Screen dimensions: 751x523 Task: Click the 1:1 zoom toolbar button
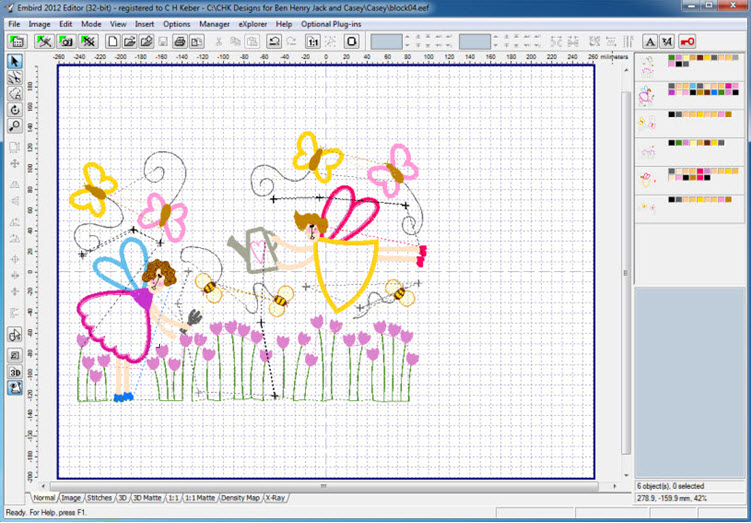pyautogui.click(x=314, y=41)
